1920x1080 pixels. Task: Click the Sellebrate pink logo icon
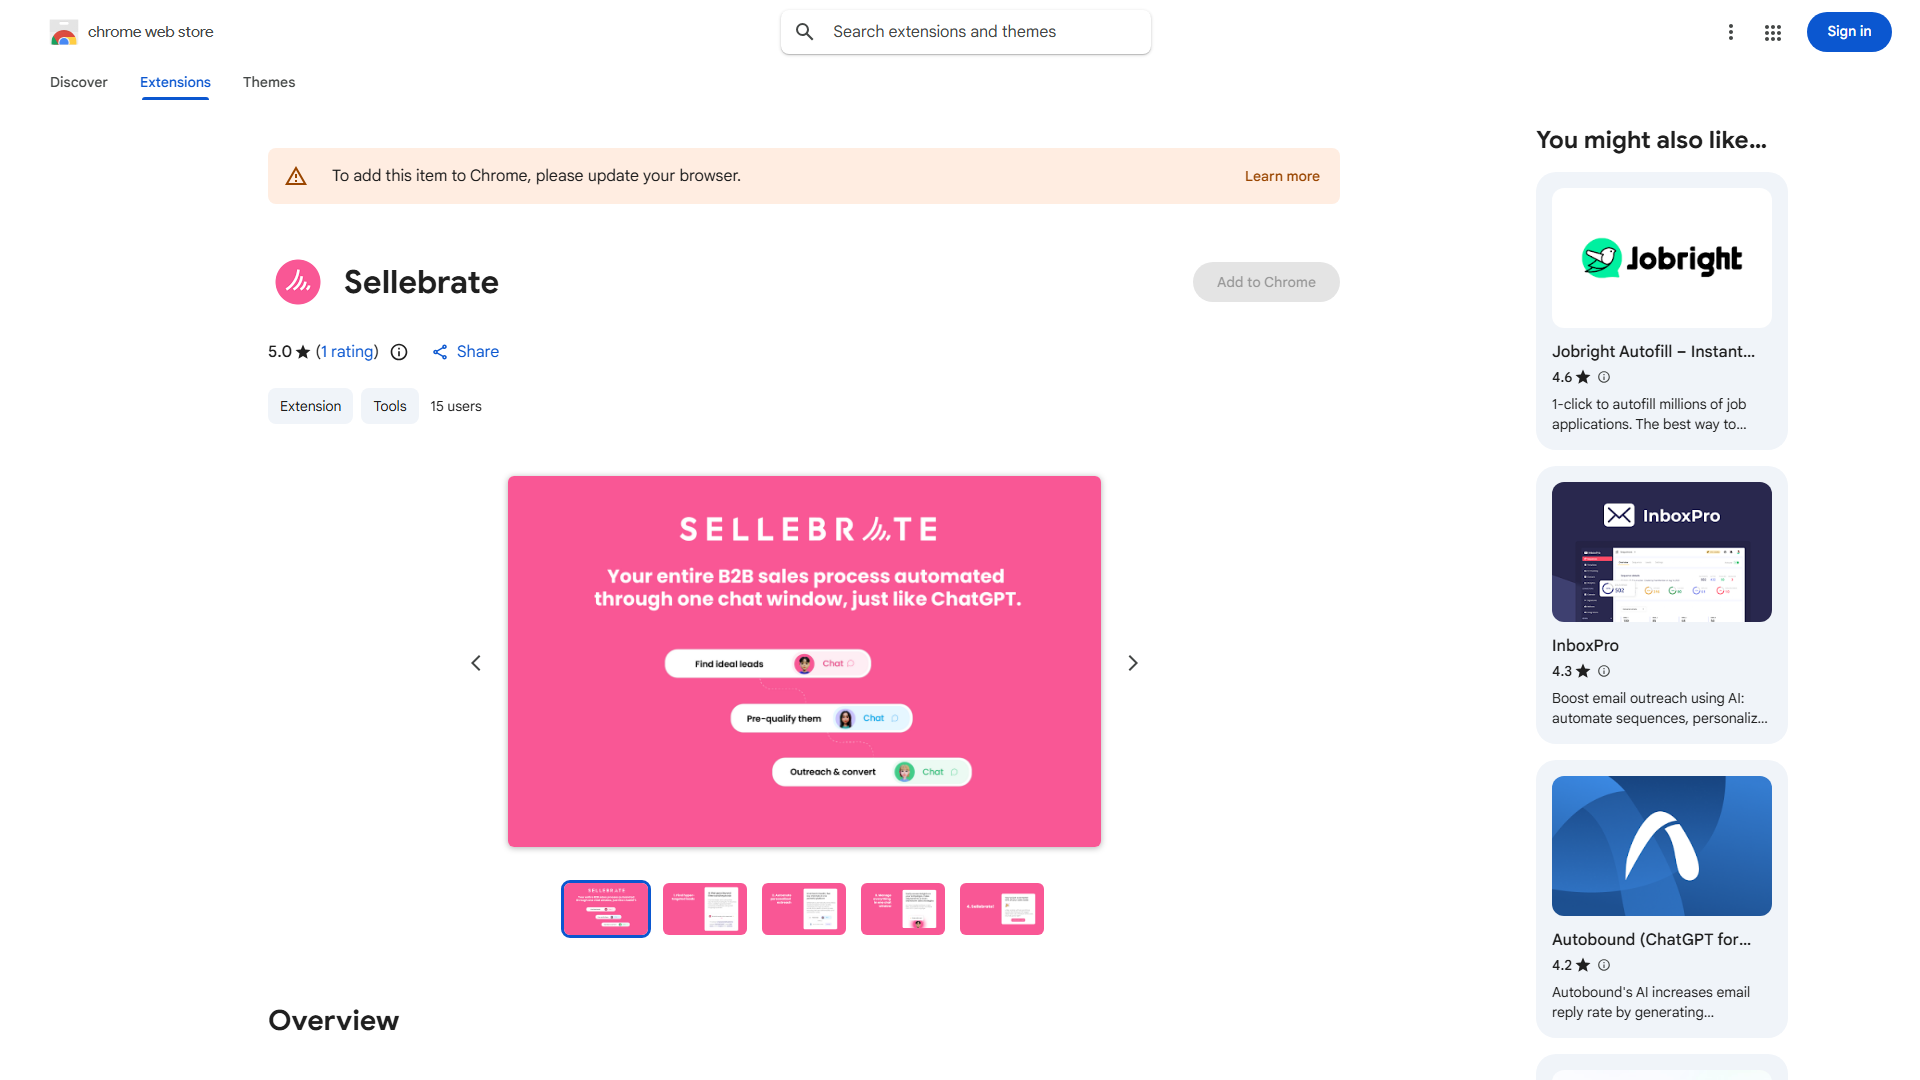pyautogui.click(x=298, y=282)
